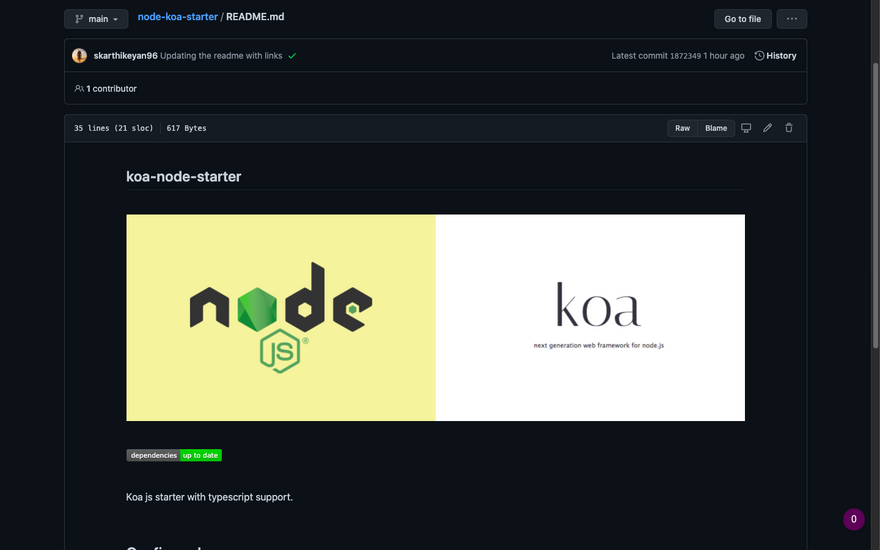Open the 'Updating the readme with links' commit
This screenshot has width=880, height=550.
pos(221,56)
